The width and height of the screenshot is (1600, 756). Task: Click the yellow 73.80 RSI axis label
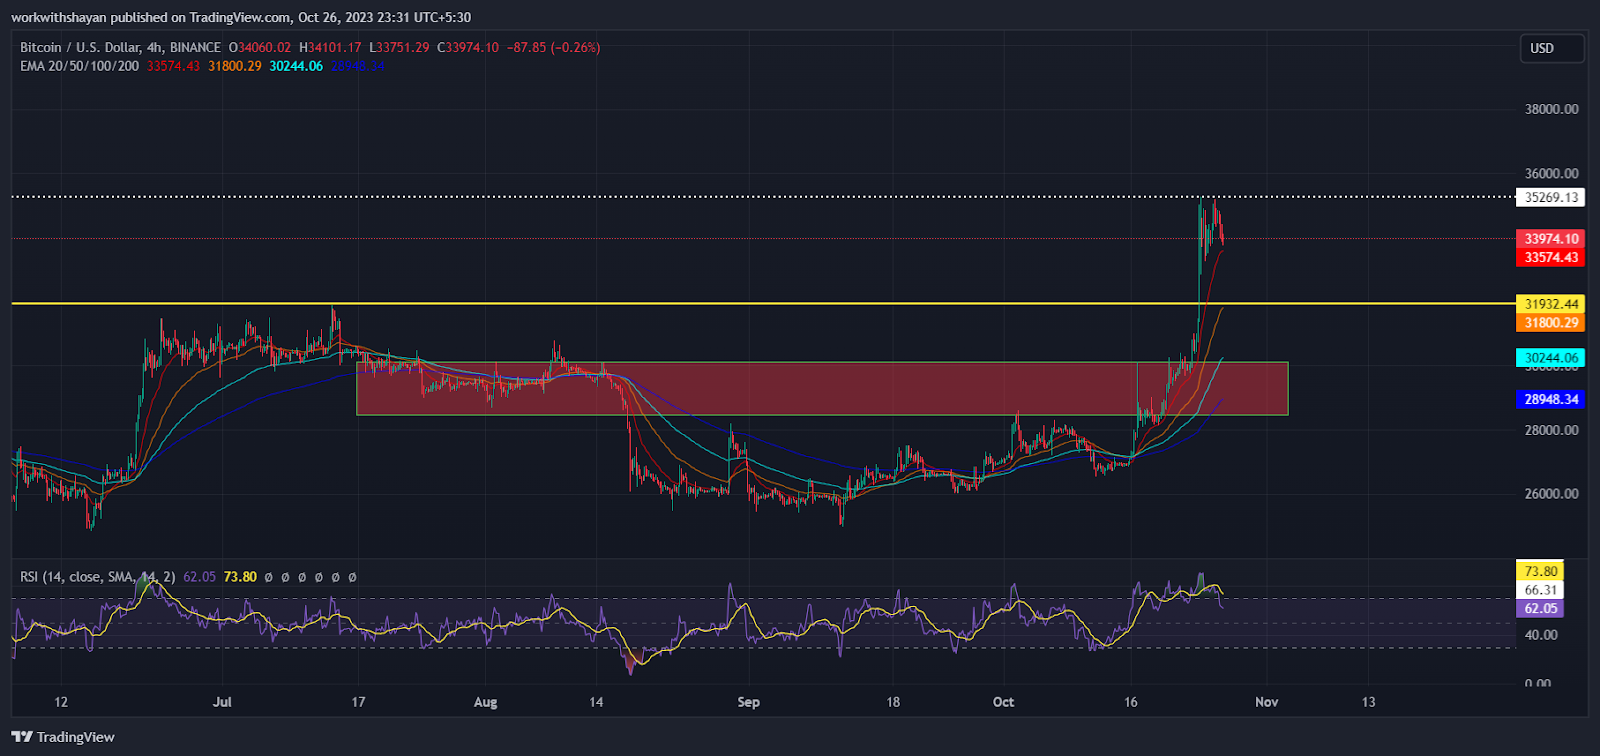click(x=1541, y=571)
